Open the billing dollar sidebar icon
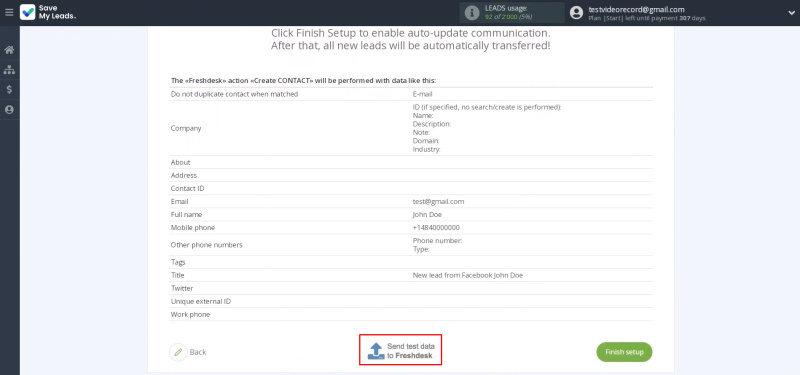The width and height of the screenshot is (800, 375). (9, 90)
